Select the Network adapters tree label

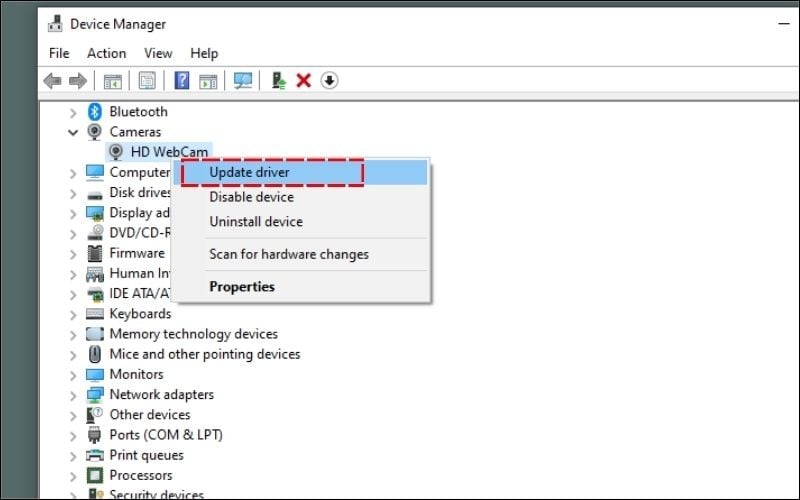pos(162,394)
